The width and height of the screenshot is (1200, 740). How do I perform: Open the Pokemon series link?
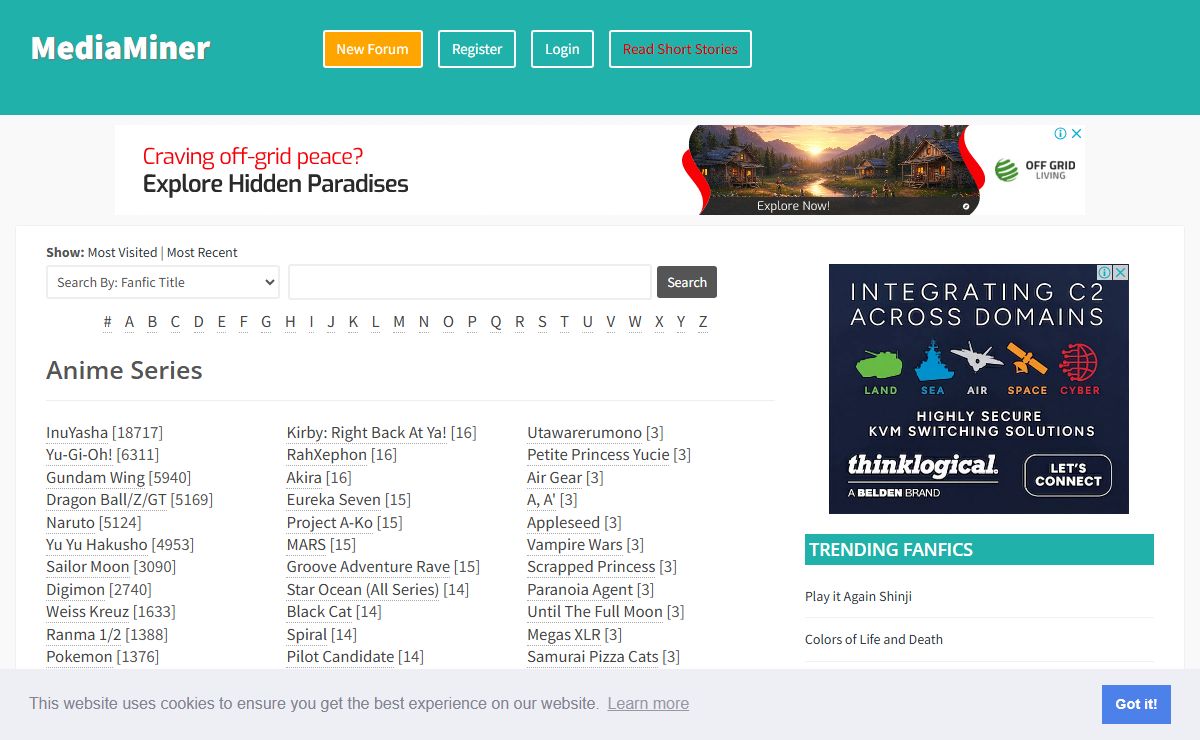(79, 657)
